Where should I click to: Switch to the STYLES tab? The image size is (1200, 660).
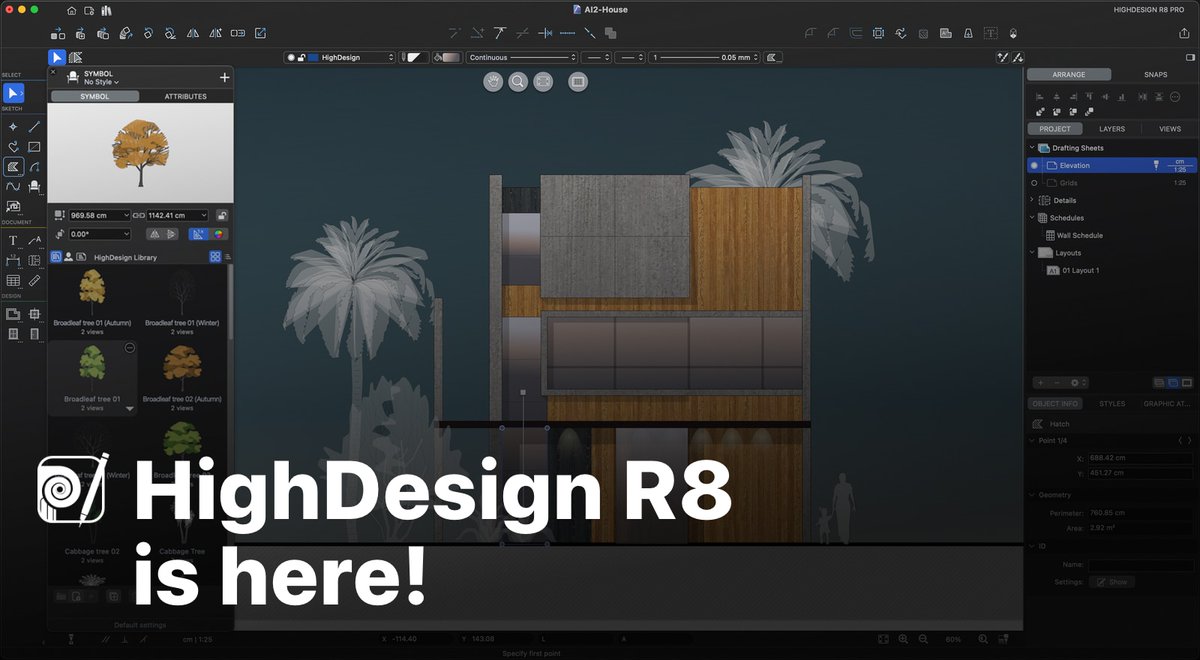(x=1112, y=404)
